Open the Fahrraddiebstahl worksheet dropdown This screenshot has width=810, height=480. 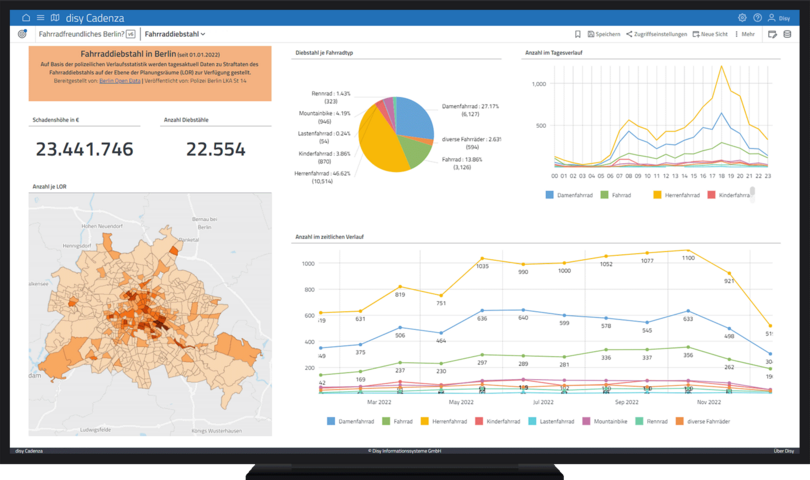[175, 34]
